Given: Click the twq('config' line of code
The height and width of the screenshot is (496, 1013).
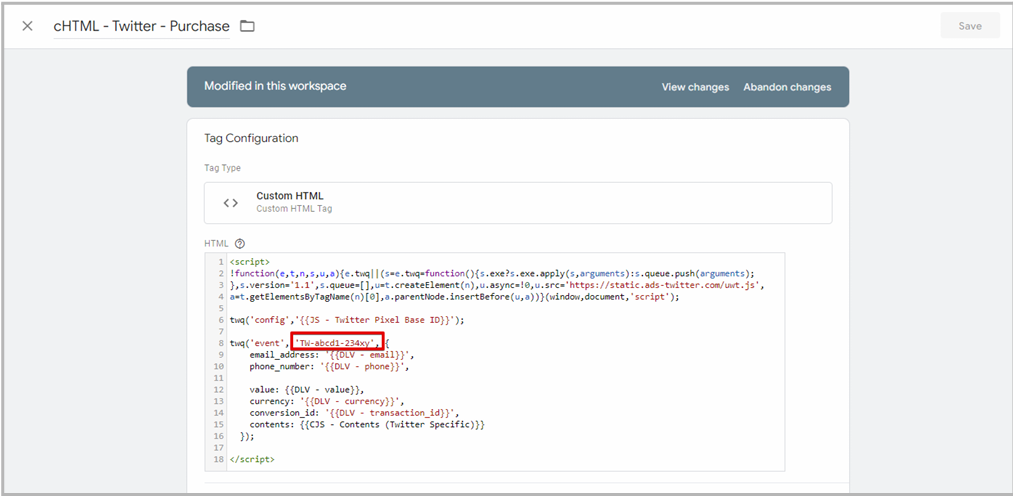Looking at the screenshot, I should tap(347, 320).
